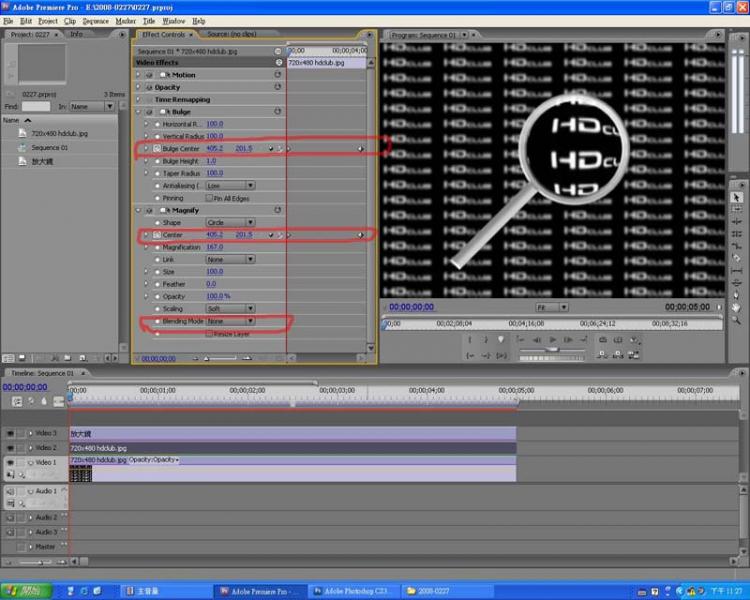Screen dimensions: 750x600
Task: Open the Sequence menu
Action: 96,20
